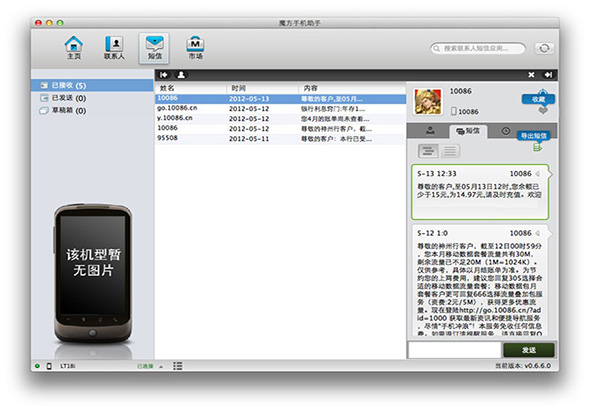Viewport: 590px width, 411px height.
Task: Select the 95508 message row
Action: click(280, 139)
